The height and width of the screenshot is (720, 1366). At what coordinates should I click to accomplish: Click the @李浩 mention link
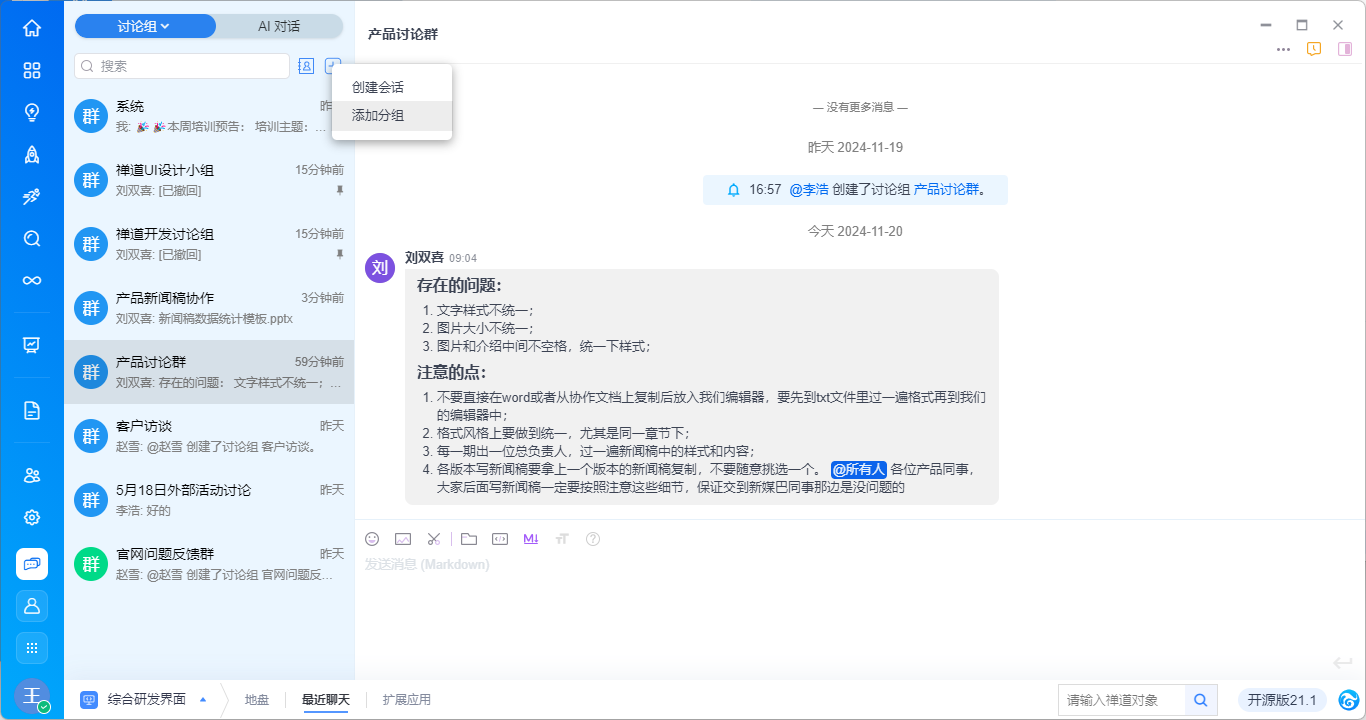pos(808,189)
